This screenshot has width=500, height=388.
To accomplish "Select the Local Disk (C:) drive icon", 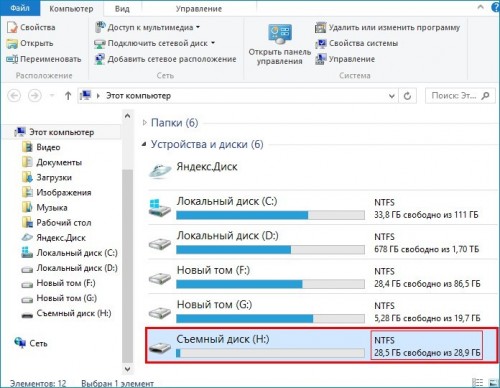I will pos(160,208).
